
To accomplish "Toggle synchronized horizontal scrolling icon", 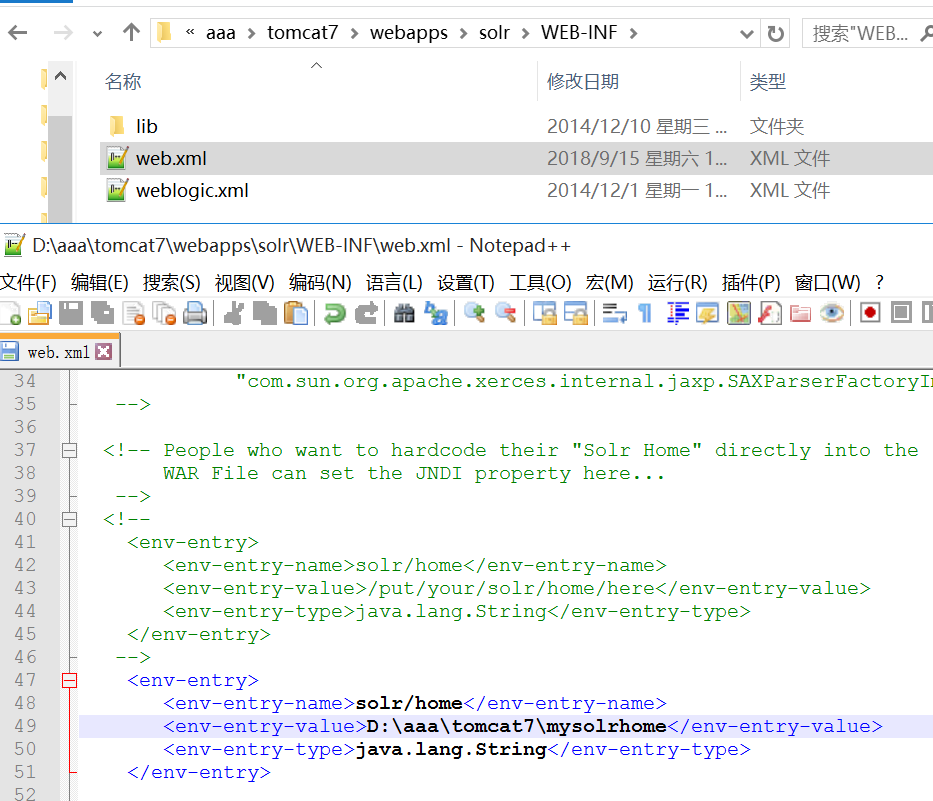I will coord(575,313).
